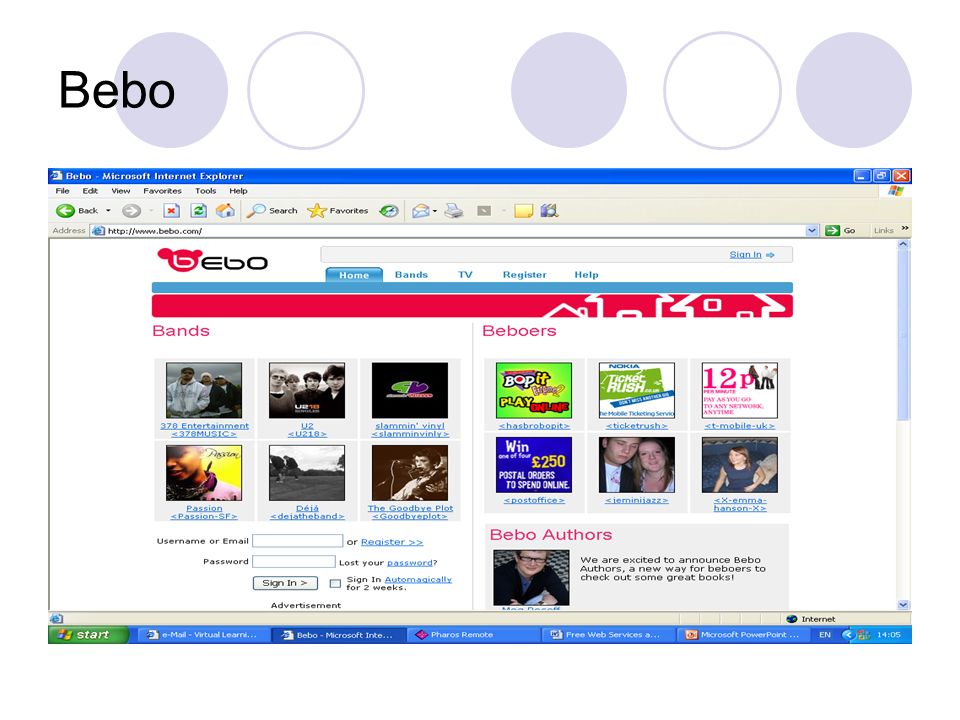The height and width of the screenshot is (720, 960).
Task: Click the scrollbar up arrow
Action: coord(903,244)
